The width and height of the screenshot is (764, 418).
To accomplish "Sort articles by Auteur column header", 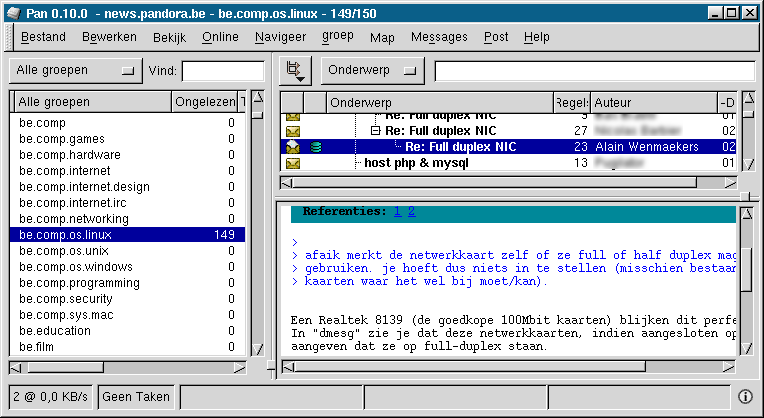I will click(x=654, y=103).
